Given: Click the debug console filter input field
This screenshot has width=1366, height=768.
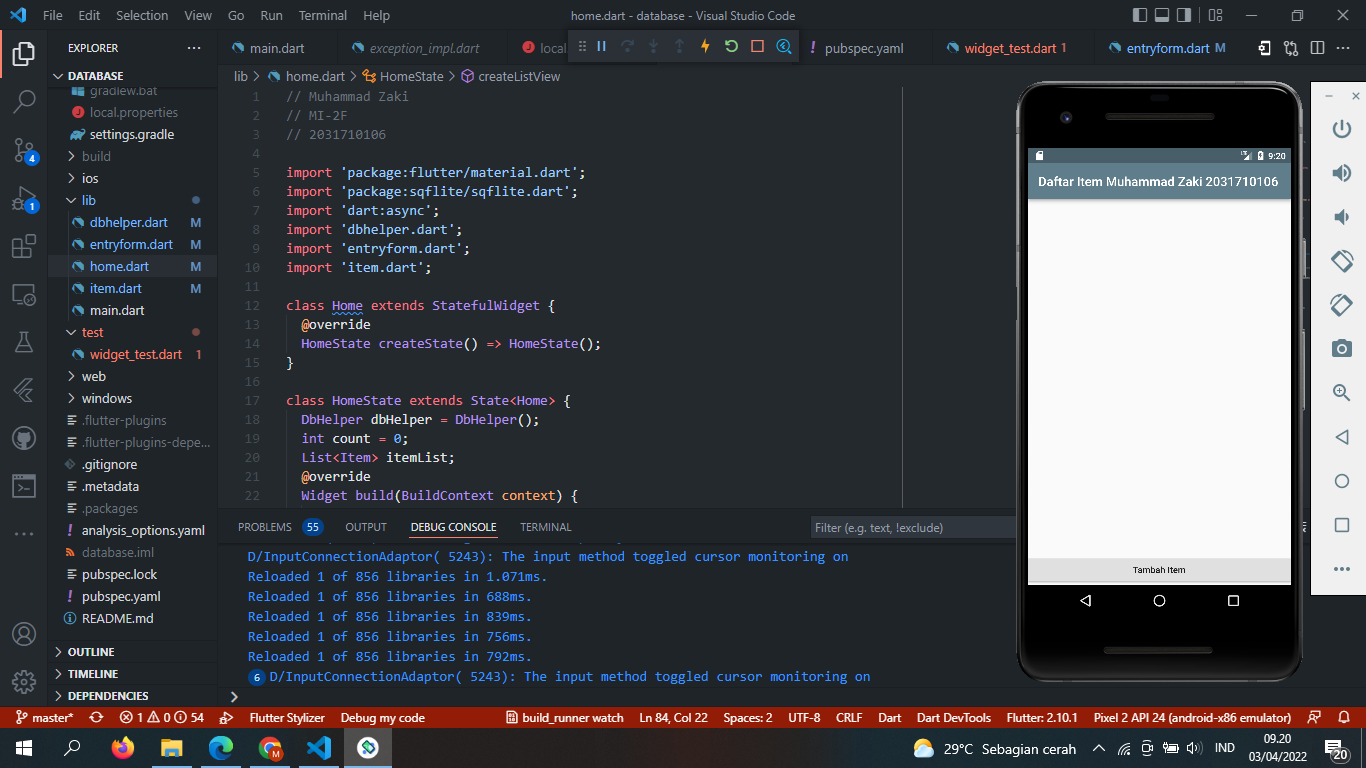Looking at the screenshot, I should [913, 527].
